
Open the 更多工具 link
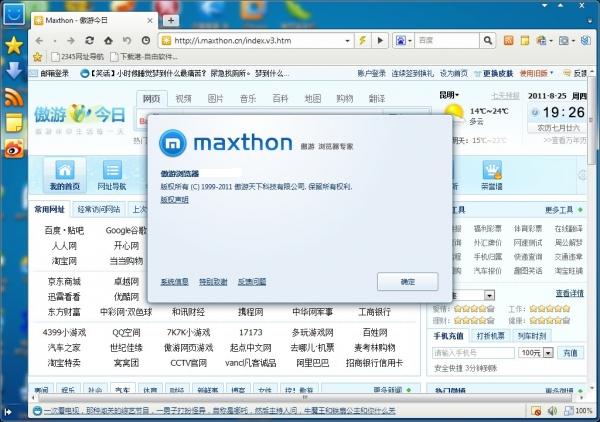click(x=559, y=210)
